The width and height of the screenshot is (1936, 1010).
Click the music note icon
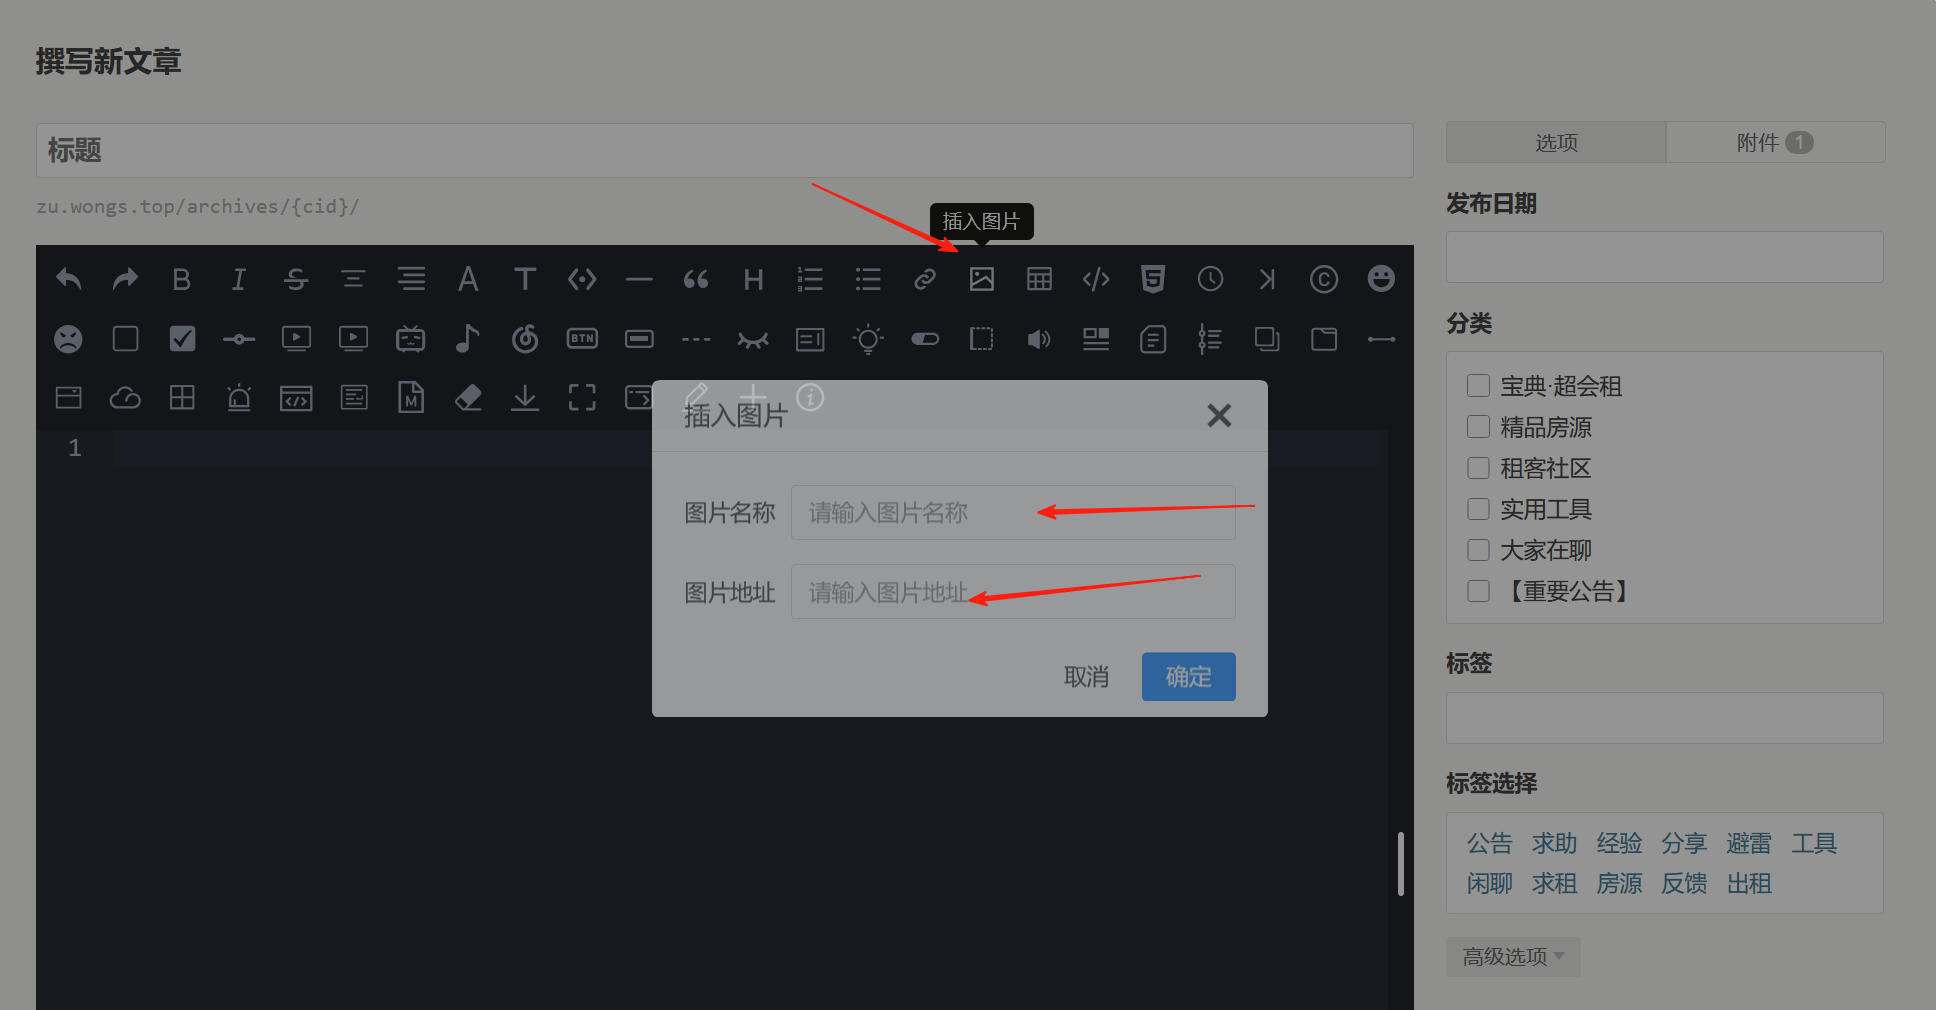[x=467, y=339]
